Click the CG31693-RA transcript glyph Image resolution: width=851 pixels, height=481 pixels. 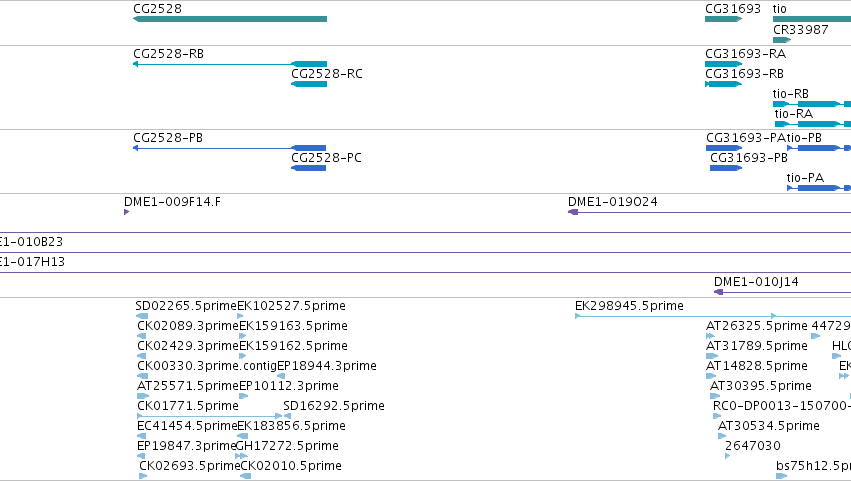pyautogui.click(x=723, y=64)
